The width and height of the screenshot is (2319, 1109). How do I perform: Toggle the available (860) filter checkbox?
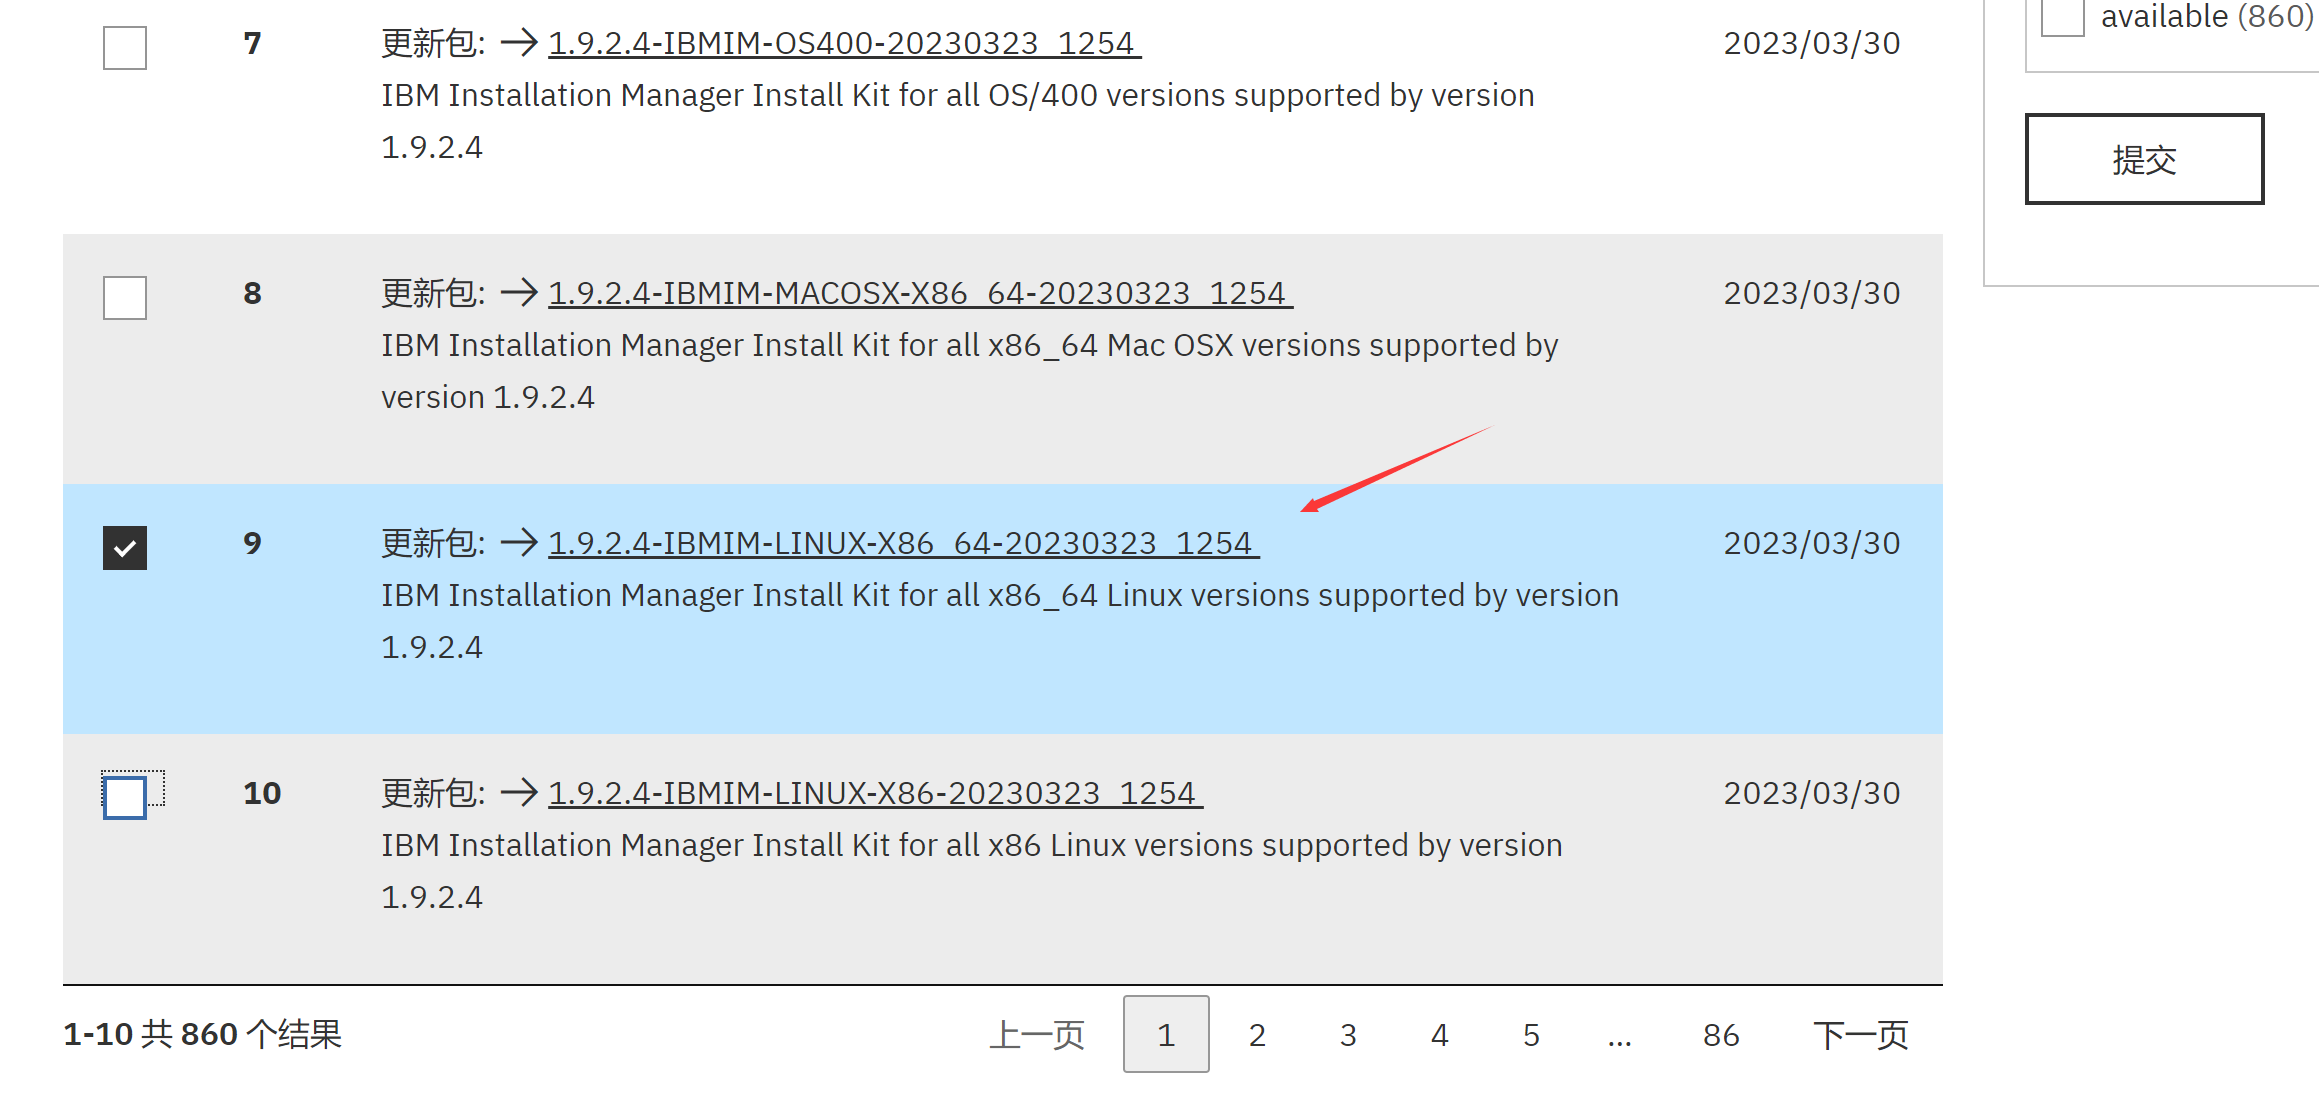[x=2062, y=16]
